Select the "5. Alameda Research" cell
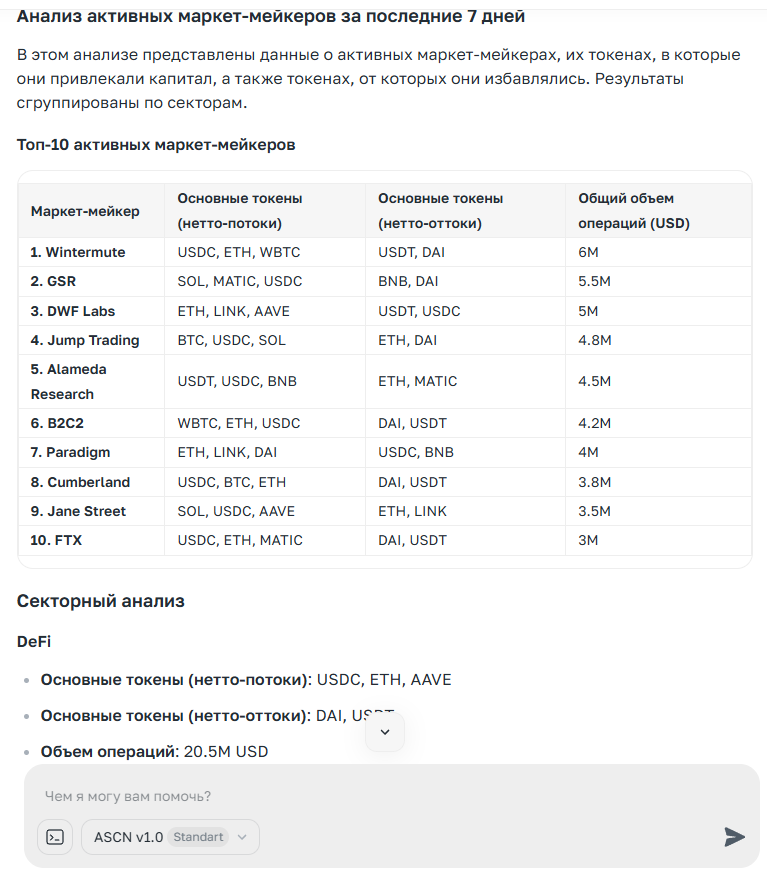 pos(69,381)
